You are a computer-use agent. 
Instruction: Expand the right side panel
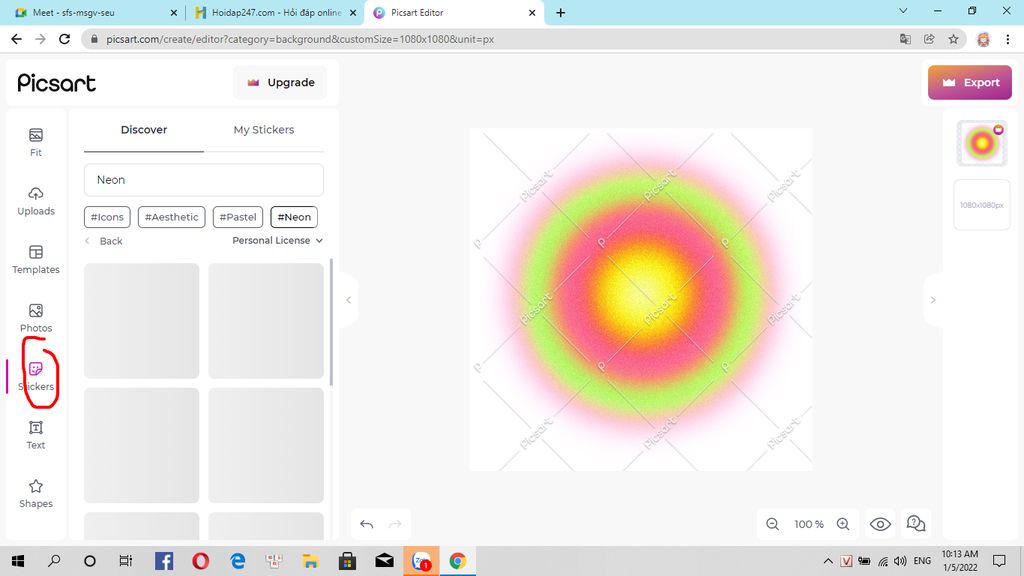933,300
